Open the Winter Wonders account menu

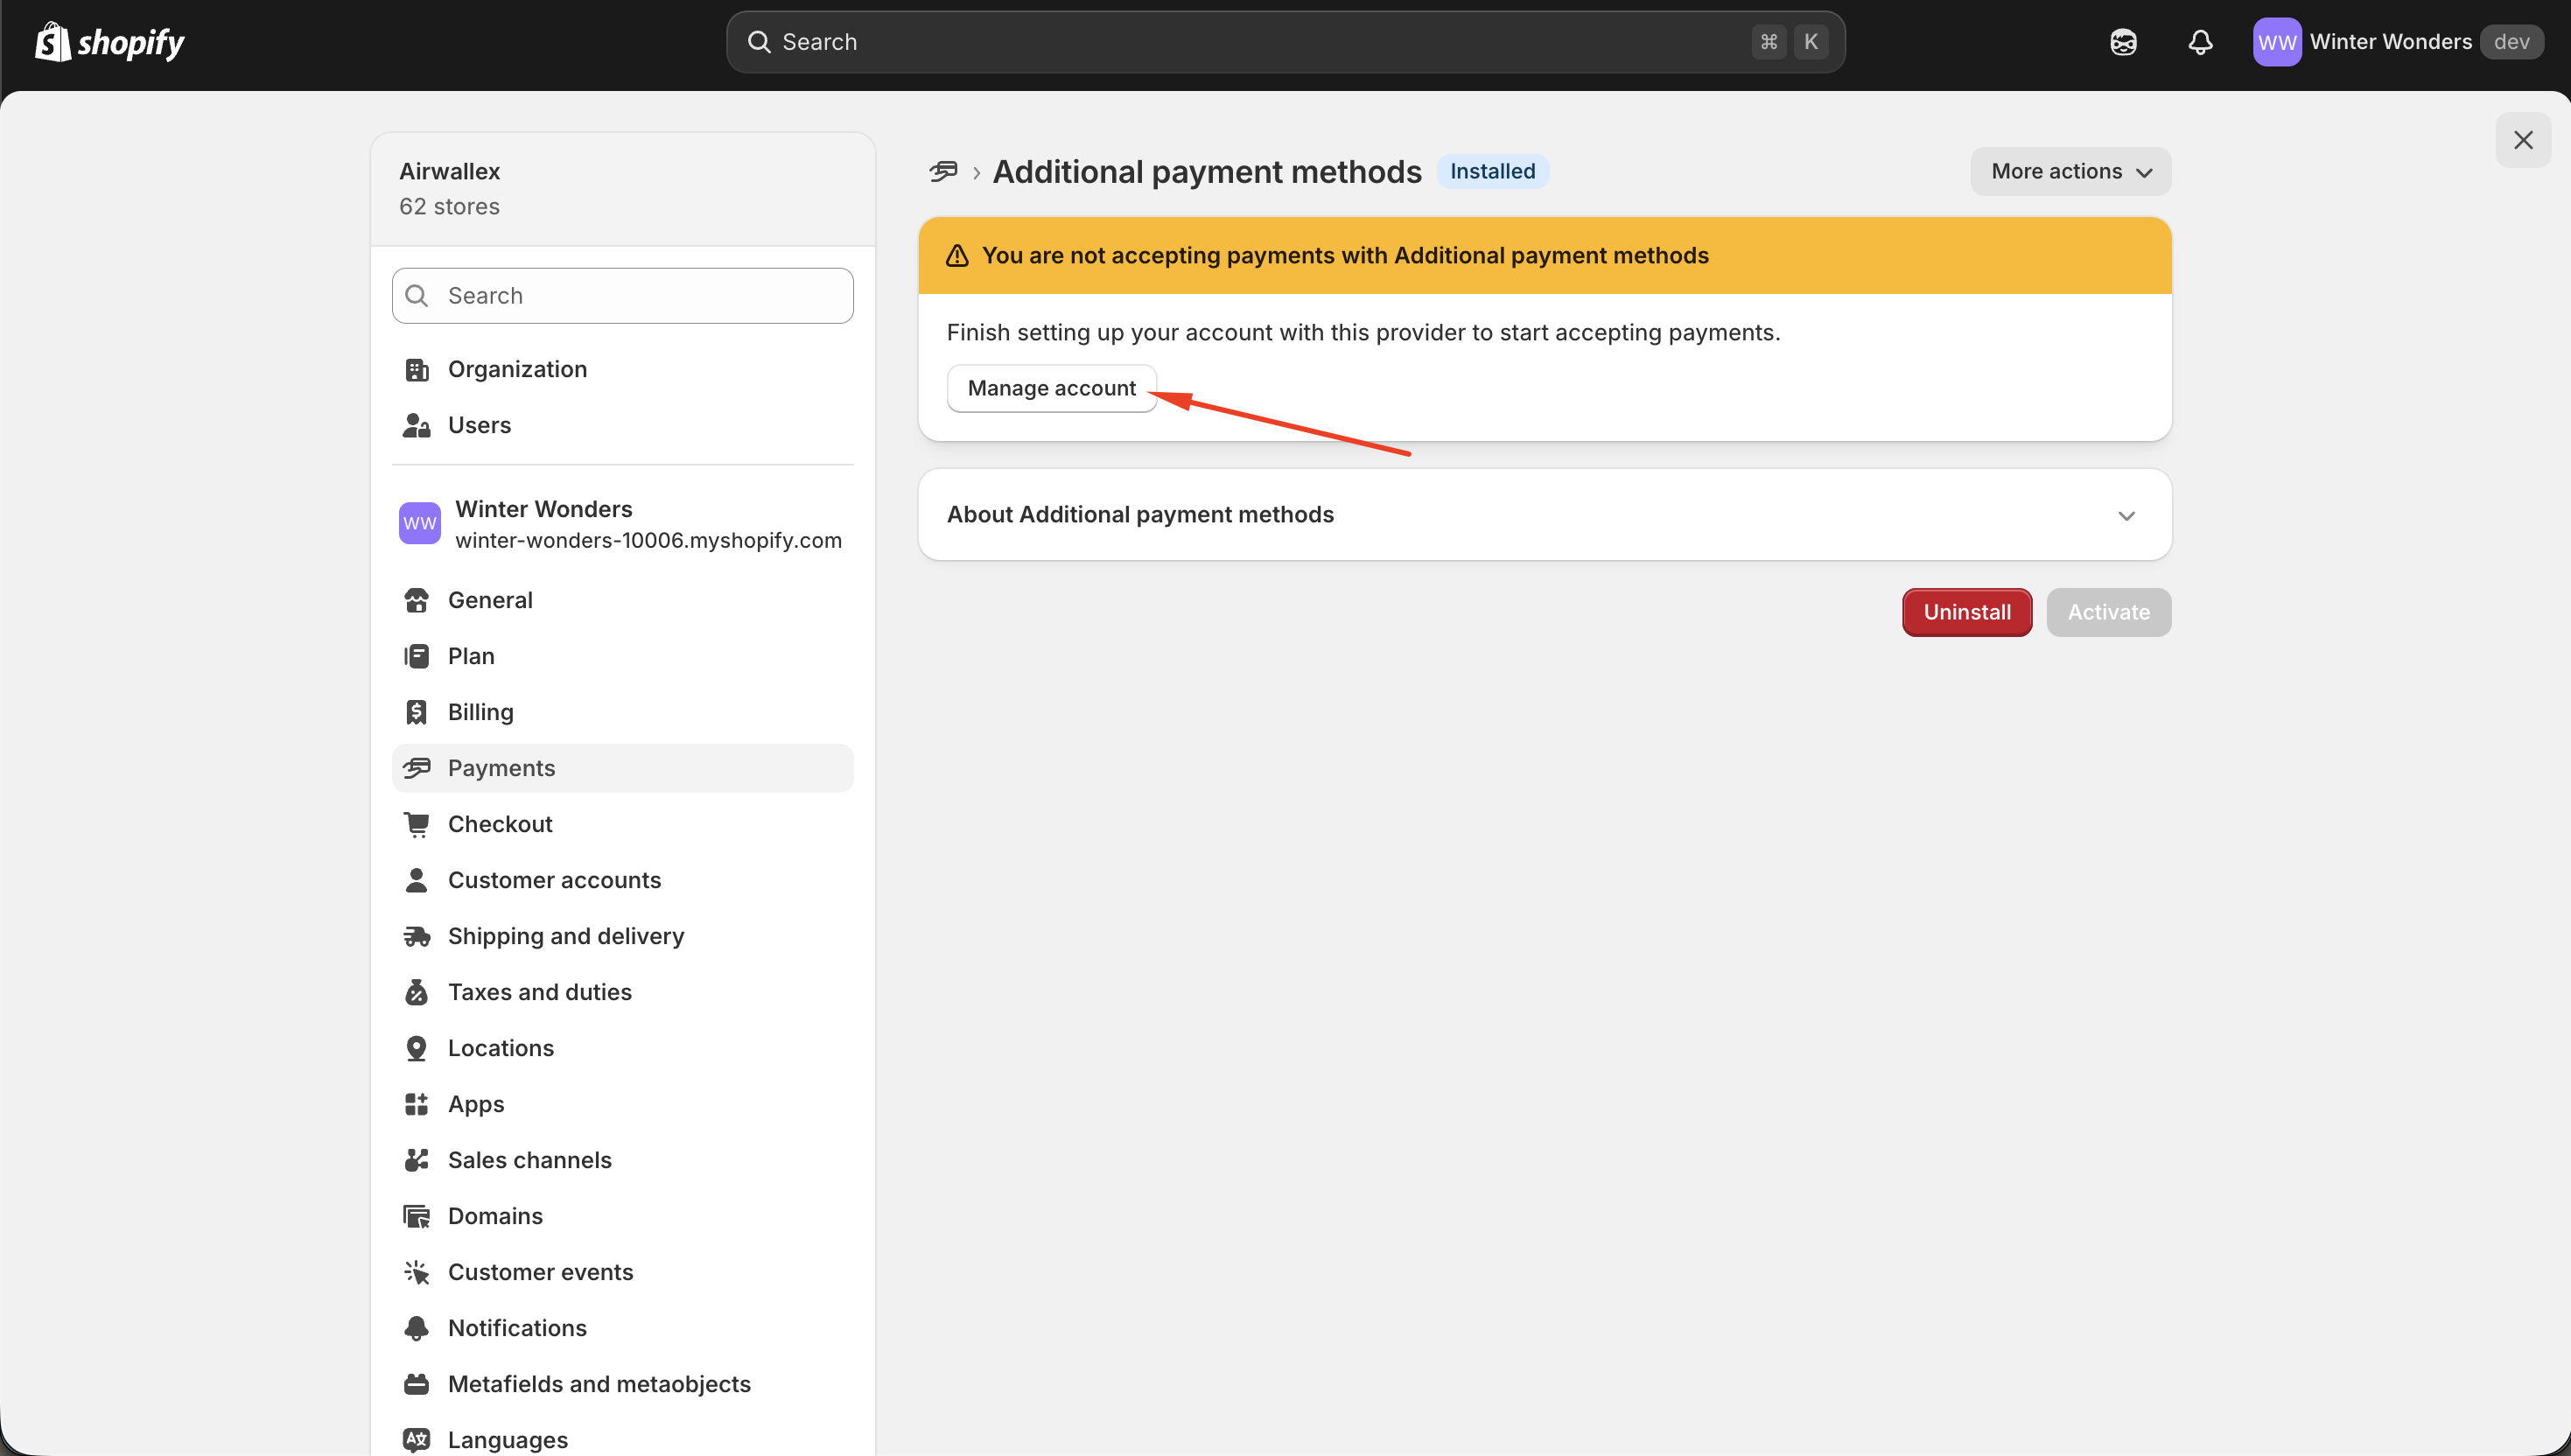pos(2398,42)
